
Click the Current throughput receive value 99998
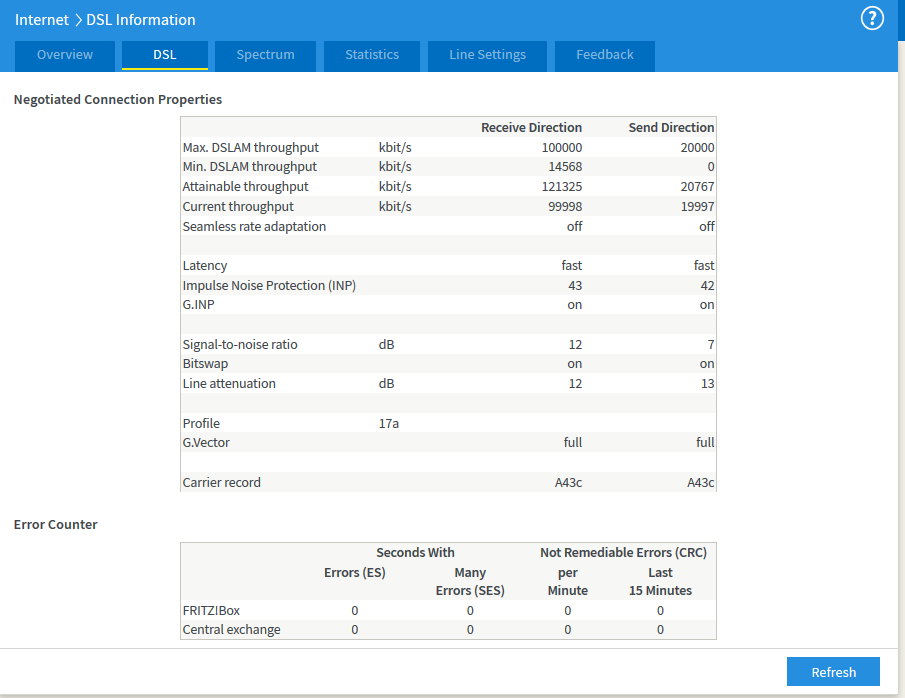click(561, 207)
